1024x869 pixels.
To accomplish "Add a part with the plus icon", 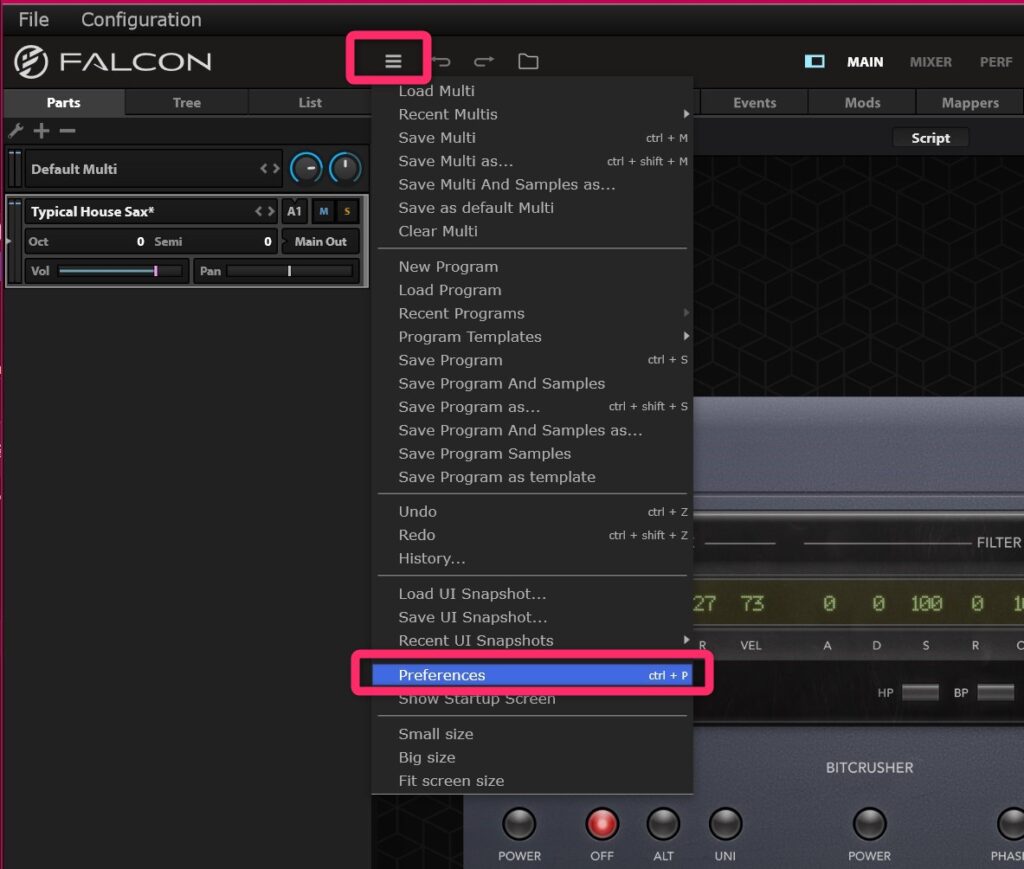I will (41, 131).
